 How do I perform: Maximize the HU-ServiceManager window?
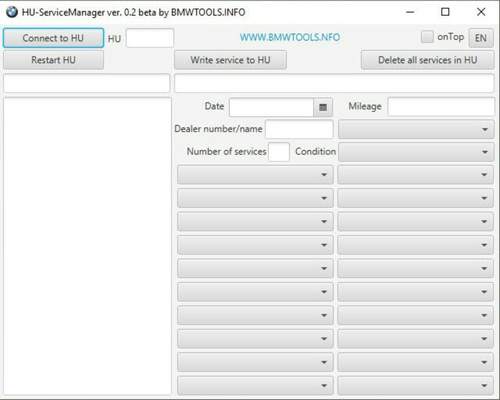445,12
